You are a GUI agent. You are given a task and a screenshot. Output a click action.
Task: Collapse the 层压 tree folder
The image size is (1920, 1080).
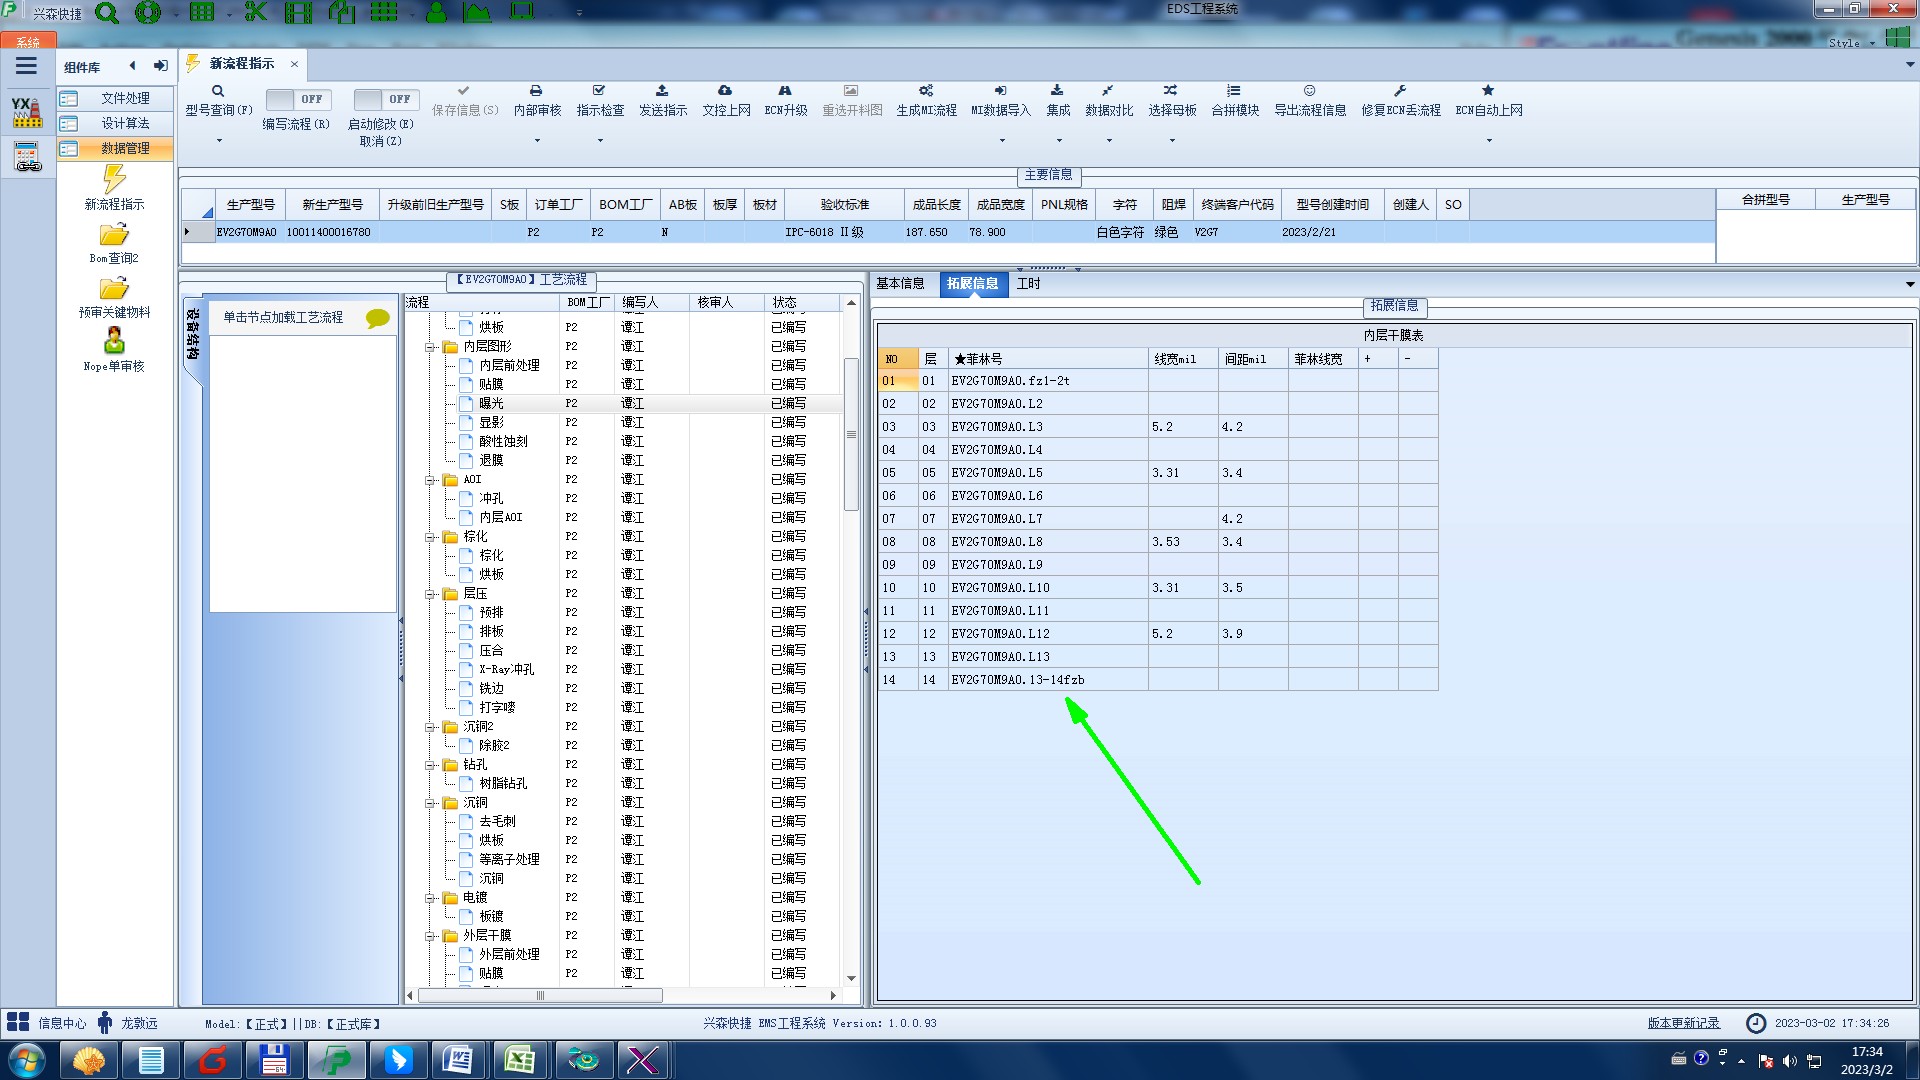point(430,594)
